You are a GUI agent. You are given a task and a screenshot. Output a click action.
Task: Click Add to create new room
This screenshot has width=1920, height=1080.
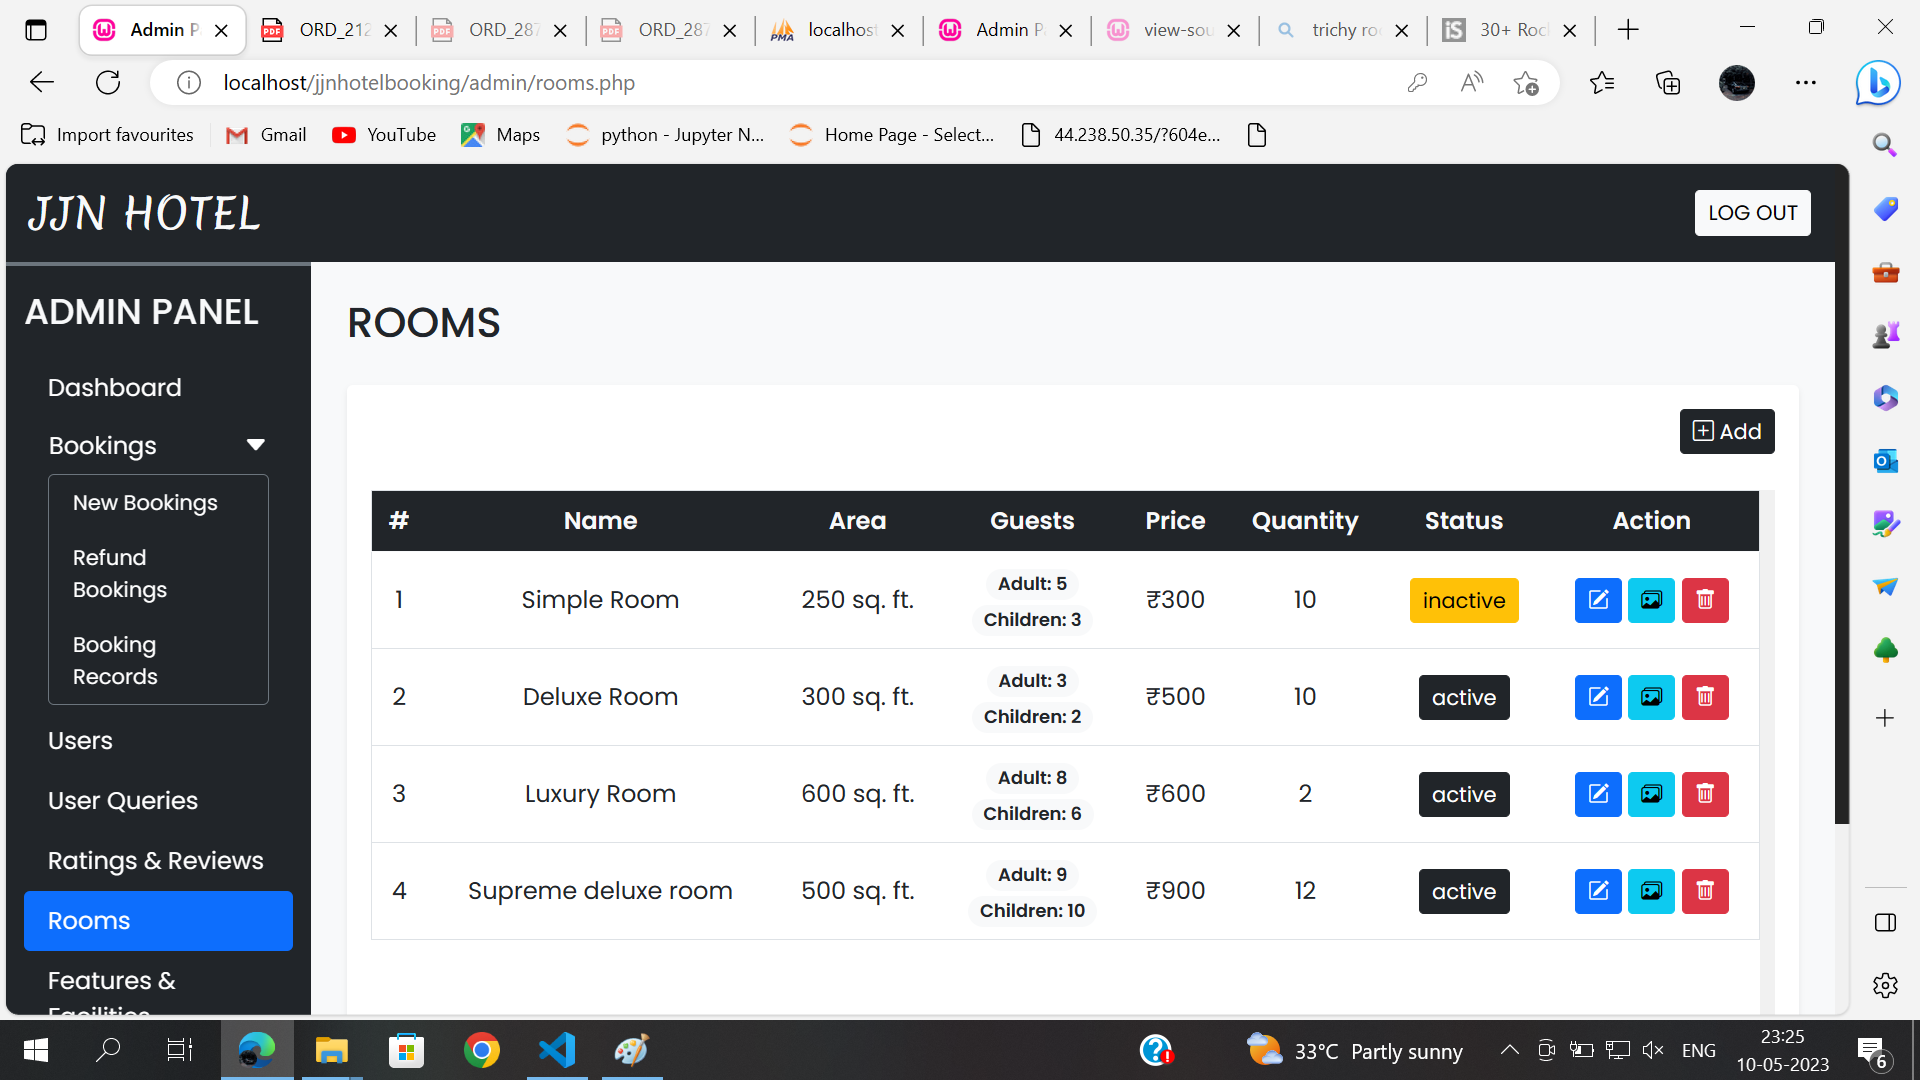click(x=1726, y=431)
